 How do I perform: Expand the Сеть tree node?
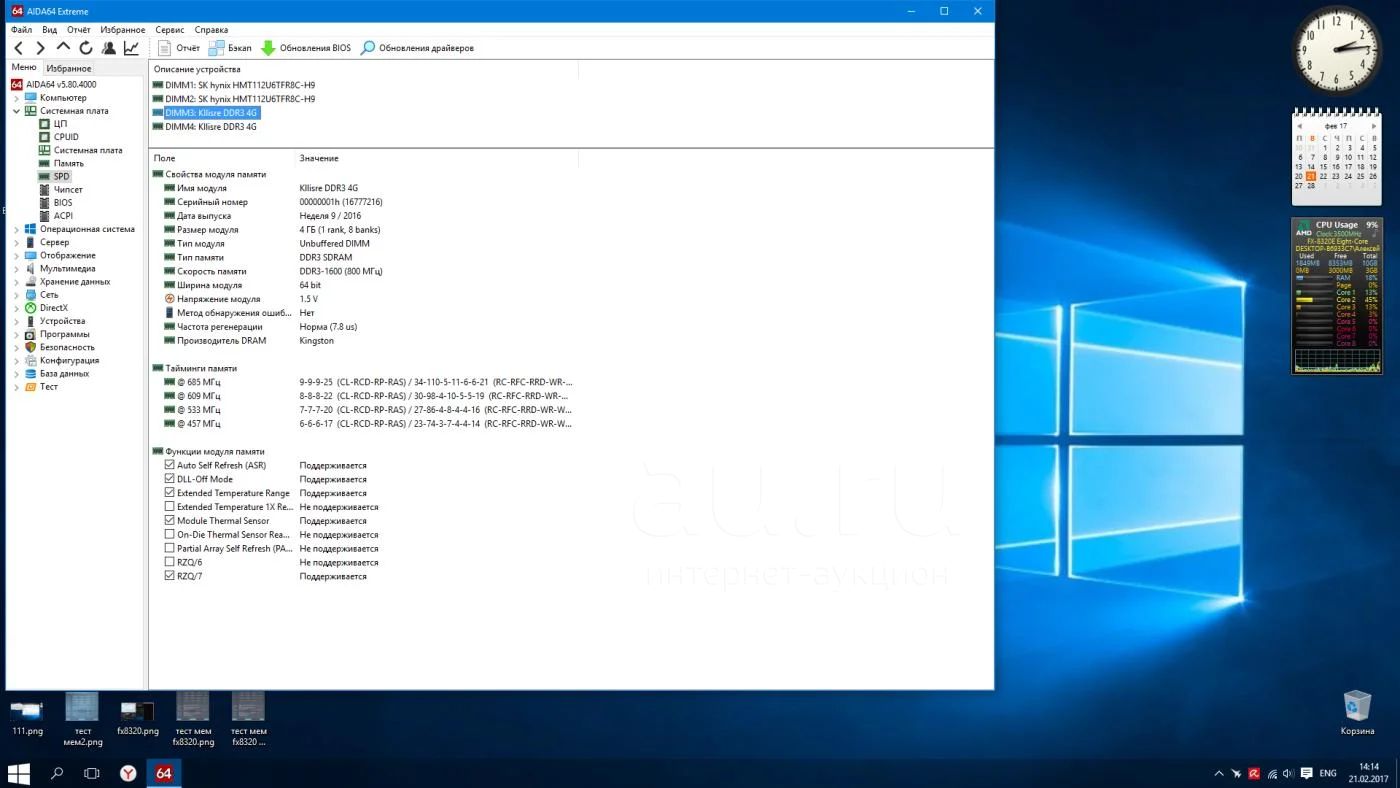click(17, 295)
